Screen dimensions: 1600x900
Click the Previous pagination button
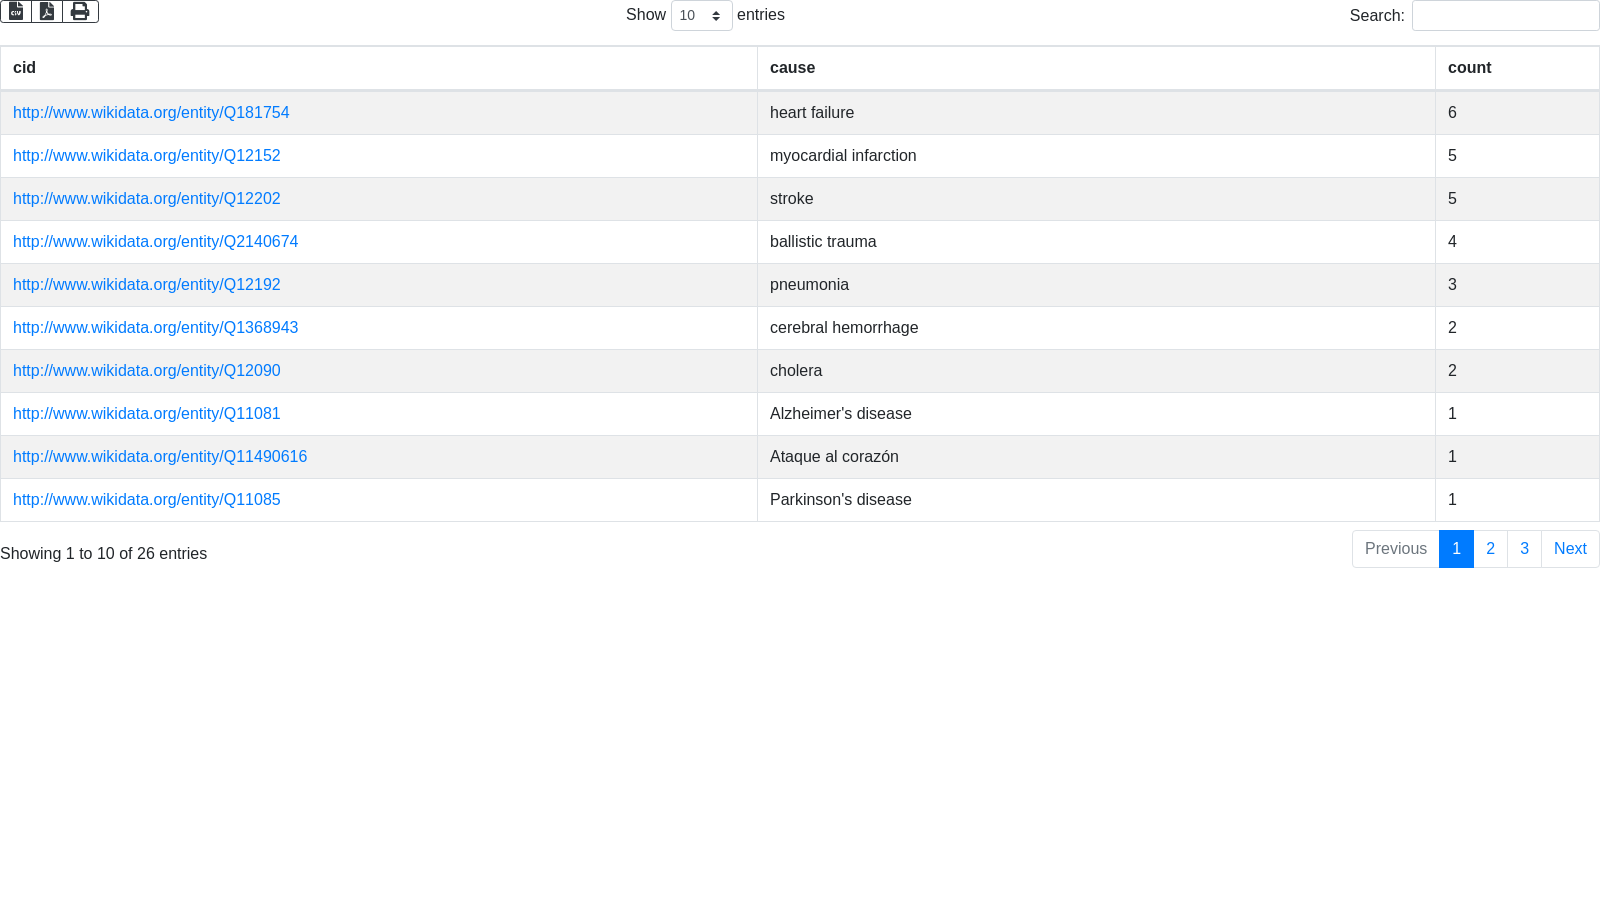pyautogui.click(x=1395, y=549)
